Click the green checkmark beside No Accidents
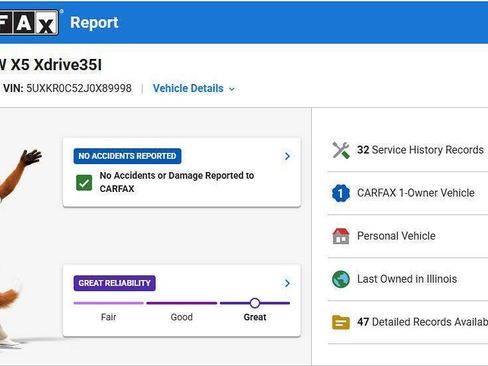The image size is (488, 366). click(x=84, y=182)
